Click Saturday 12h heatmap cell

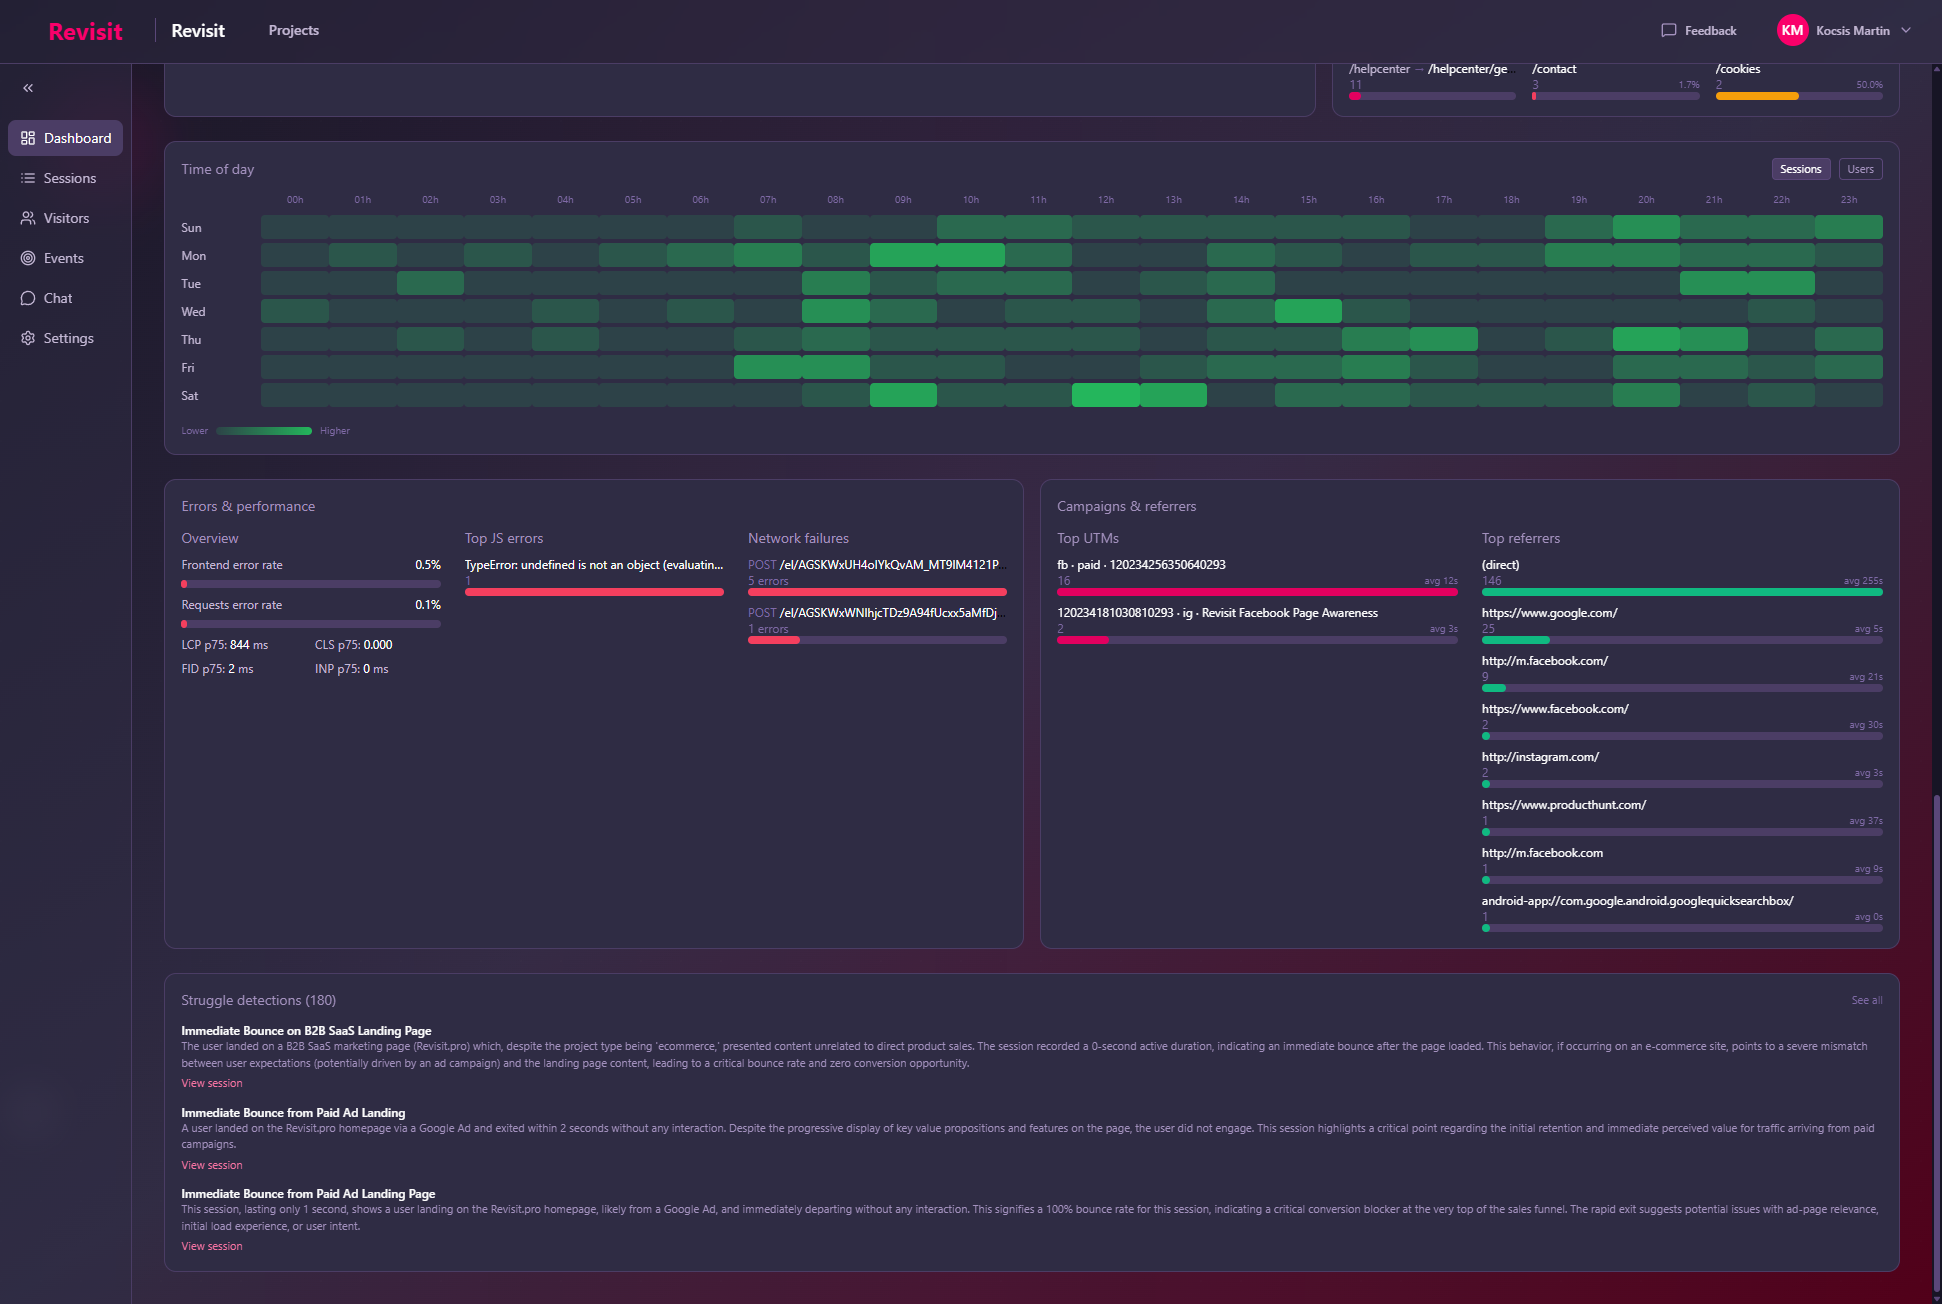1105,395
